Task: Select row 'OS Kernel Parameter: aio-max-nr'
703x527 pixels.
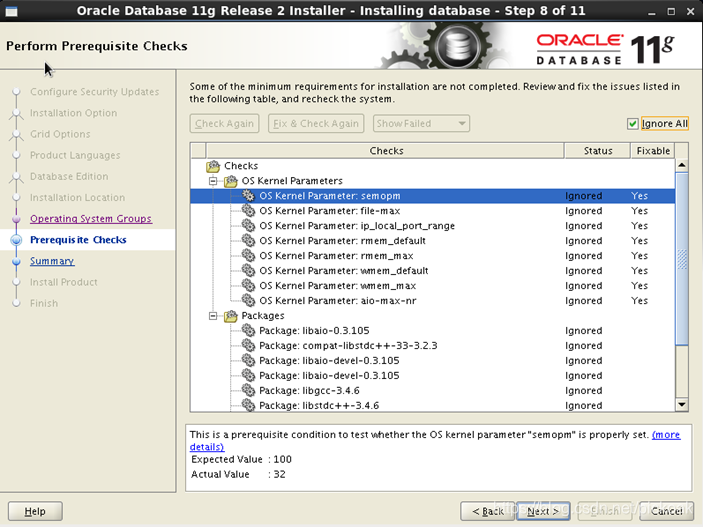Action: (433, 301)
